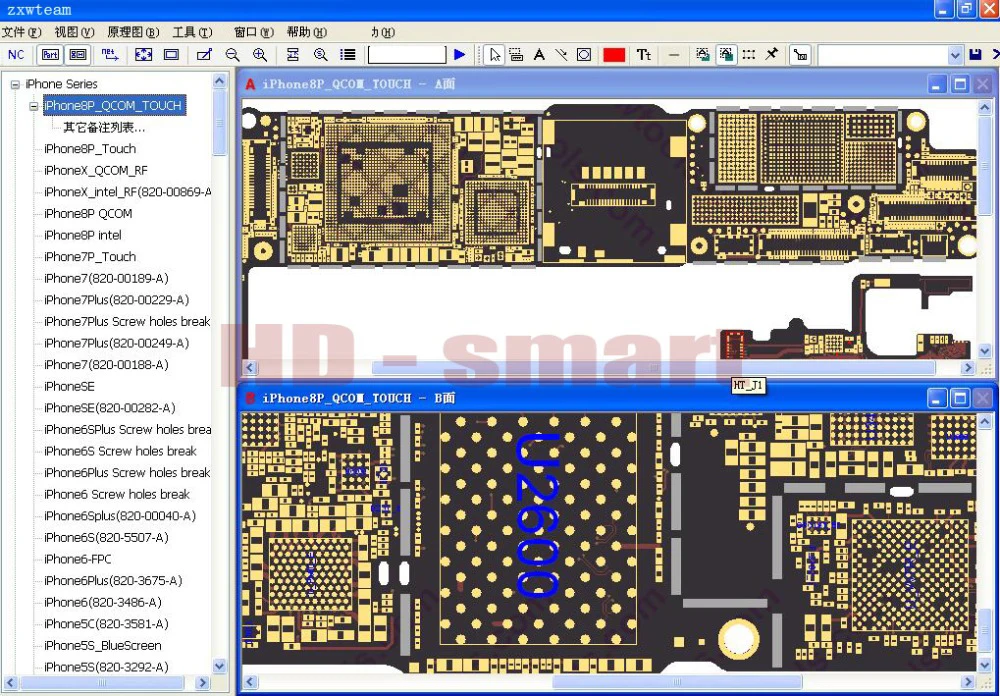Image resolution: width=1000 pixels, height=696 pixels.
Task: Click the B面 window horizontal scrollbar thumb
Action: coord(676,682)
